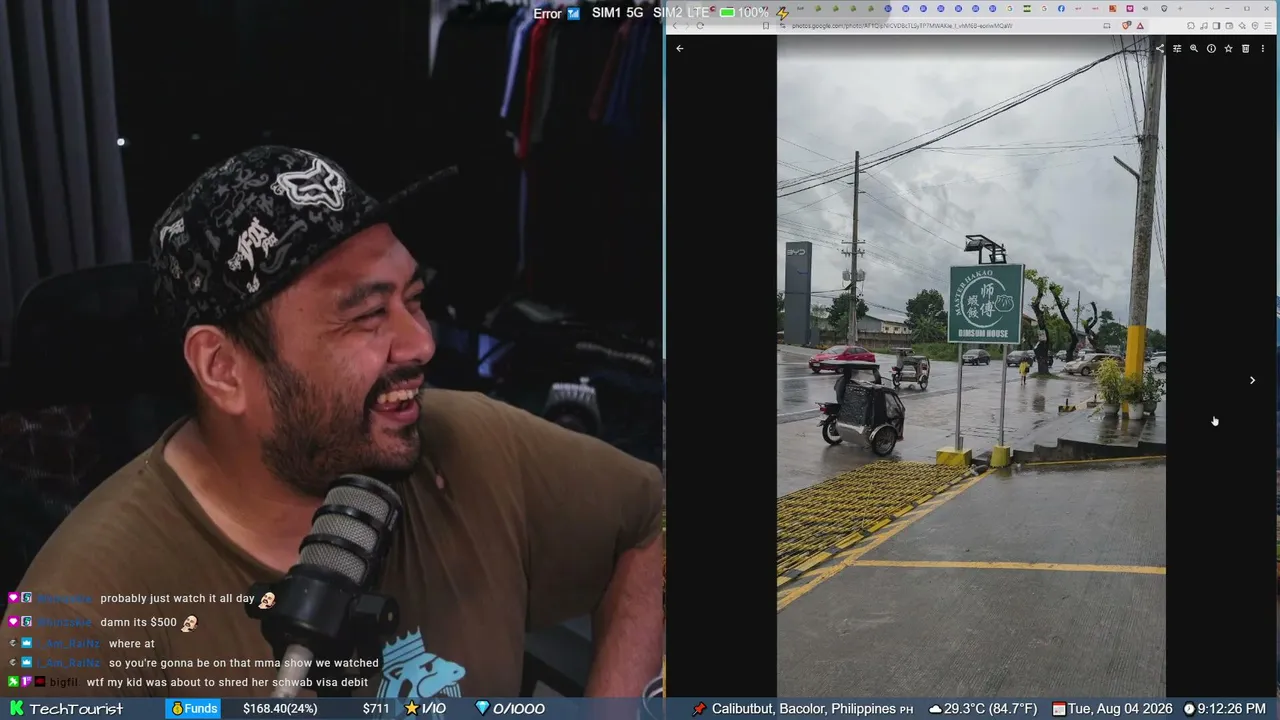
Task: Click chat message about schwab visa debit
Action: (x=227, y=682)
